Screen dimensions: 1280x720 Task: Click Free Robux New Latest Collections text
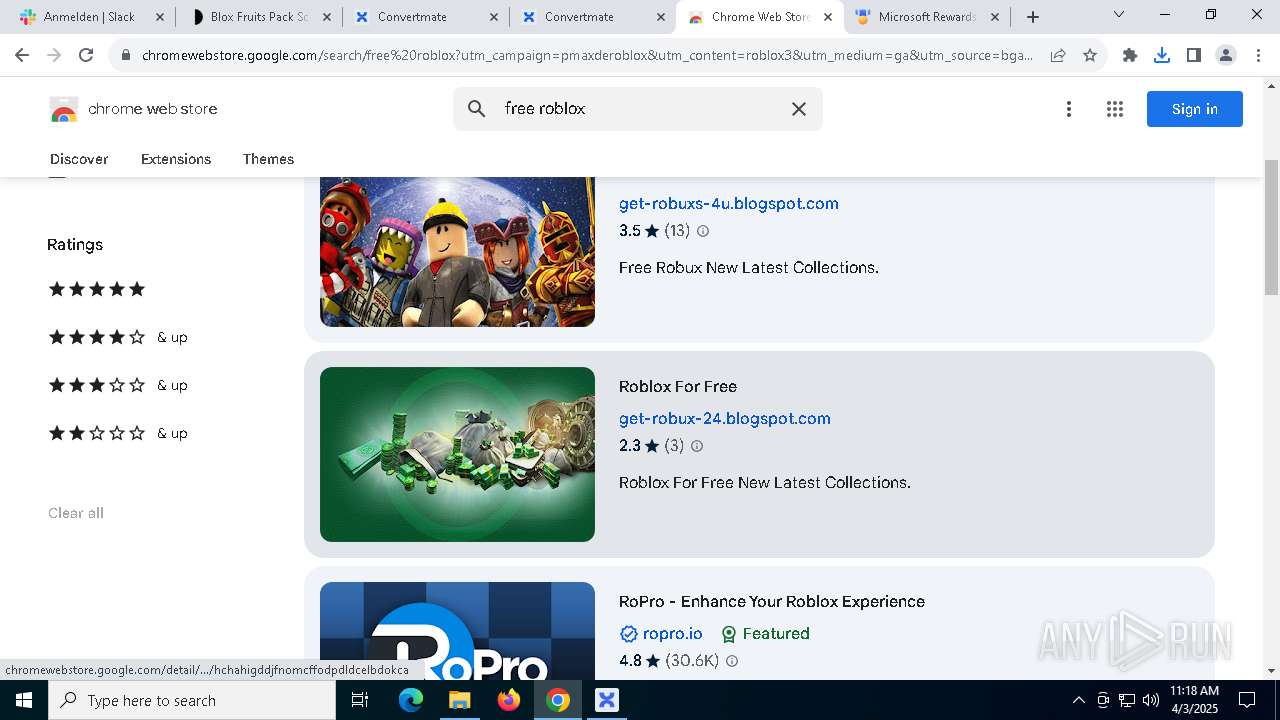click(x=749, y=268)
